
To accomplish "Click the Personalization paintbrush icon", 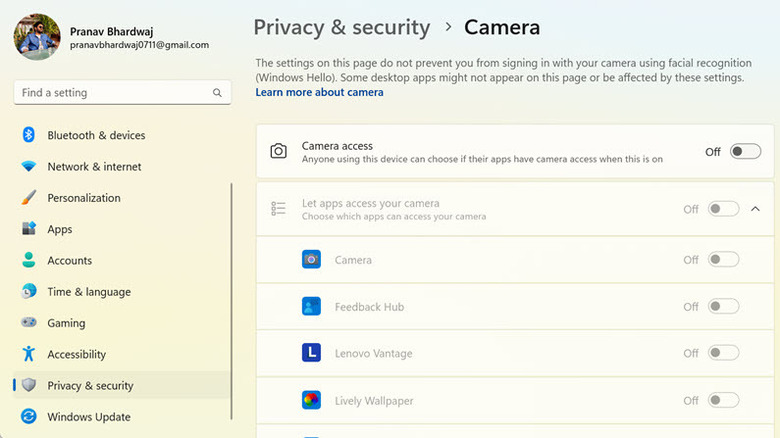I will tap(29, 198).
